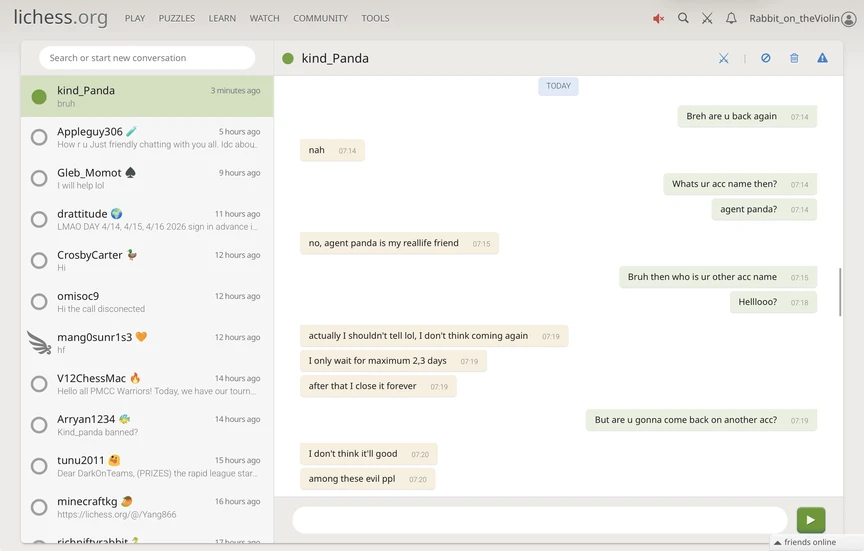
Task: Go to kind_Panda's profile from the header
Action: point(335,58)
